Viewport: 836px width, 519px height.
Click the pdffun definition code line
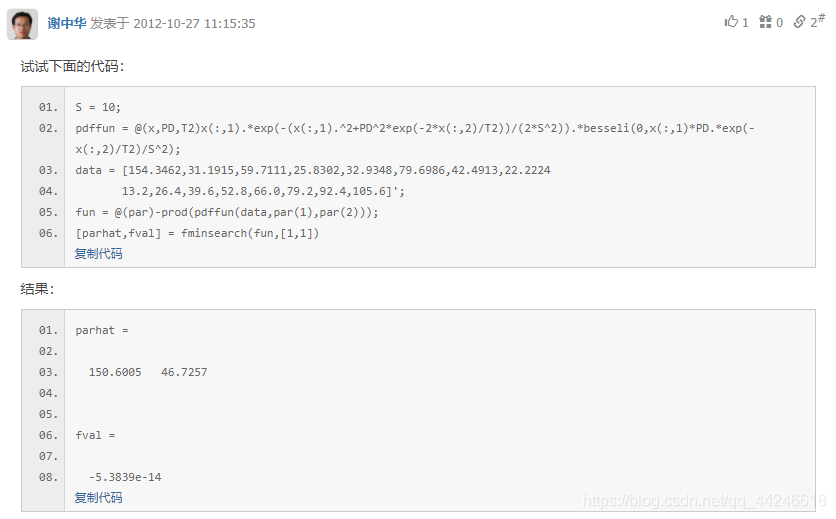pos(415,139)
